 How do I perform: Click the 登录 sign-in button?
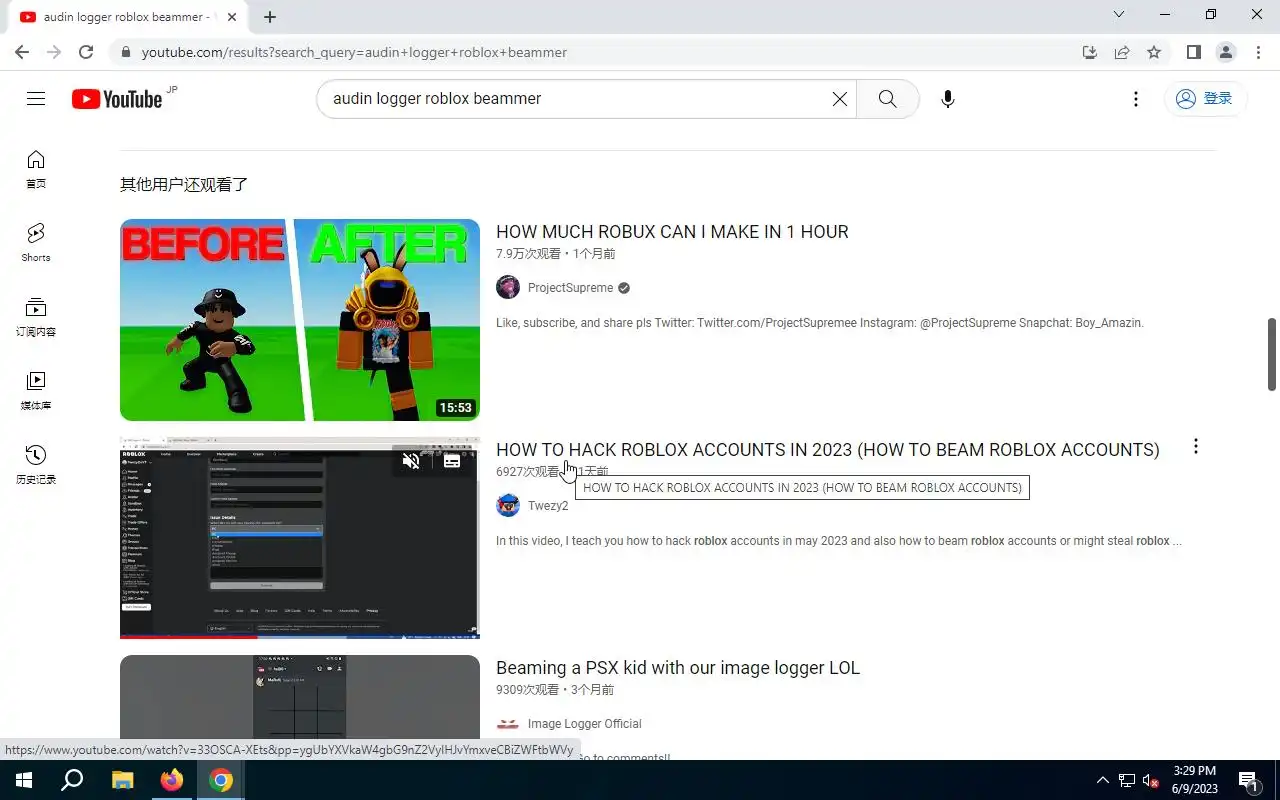tap(1204, 99)
